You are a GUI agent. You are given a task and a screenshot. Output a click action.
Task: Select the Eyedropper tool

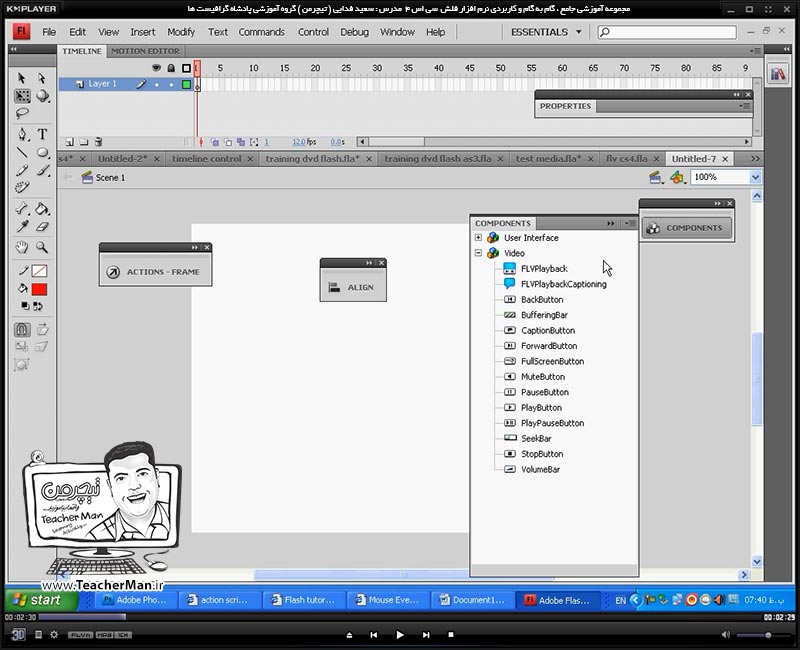(x=22, y=227)
